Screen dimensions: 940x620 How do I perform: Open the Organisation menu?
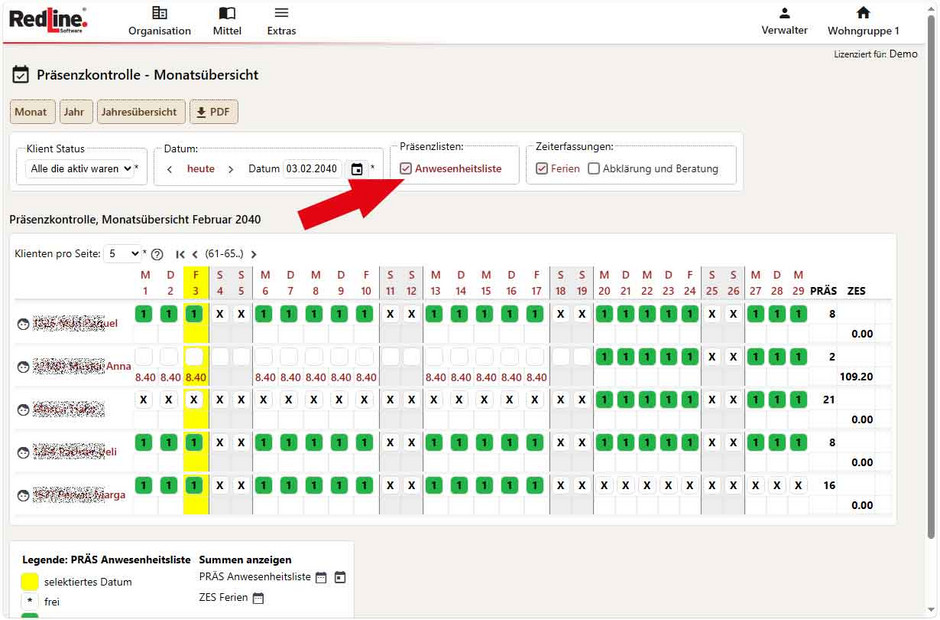point(159,21)
